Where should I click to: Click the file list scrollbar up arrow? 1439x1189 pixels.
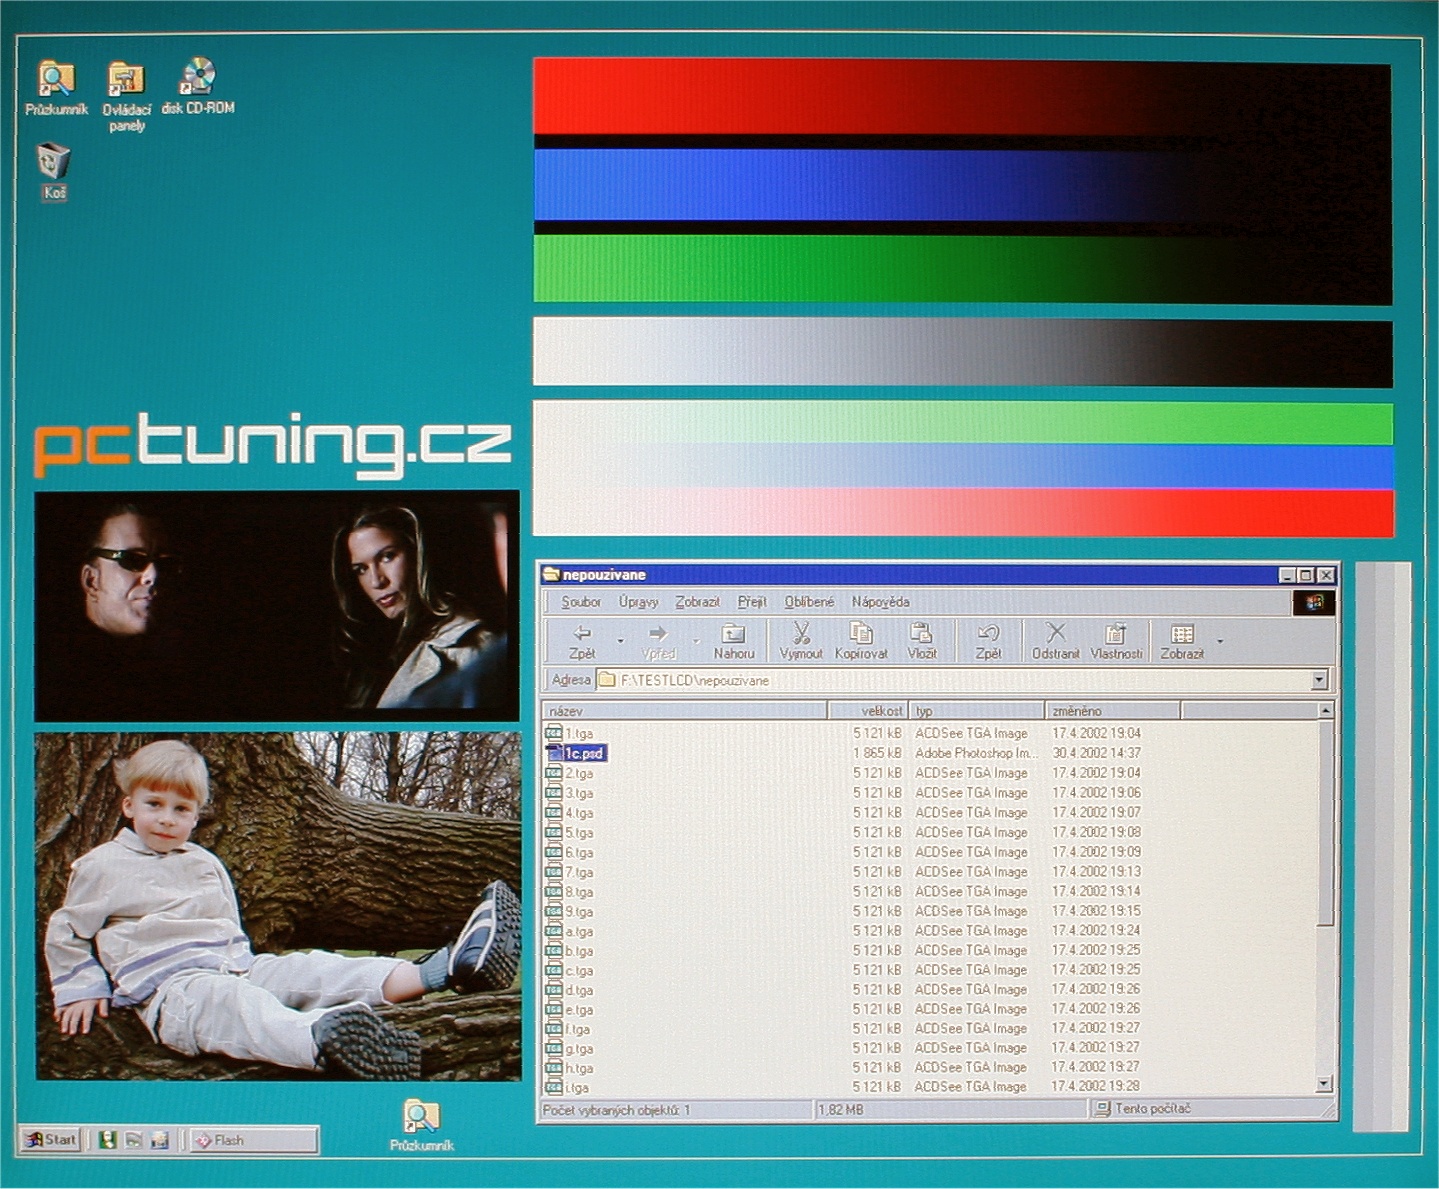pyautogui.click(x=1326, y=711)
